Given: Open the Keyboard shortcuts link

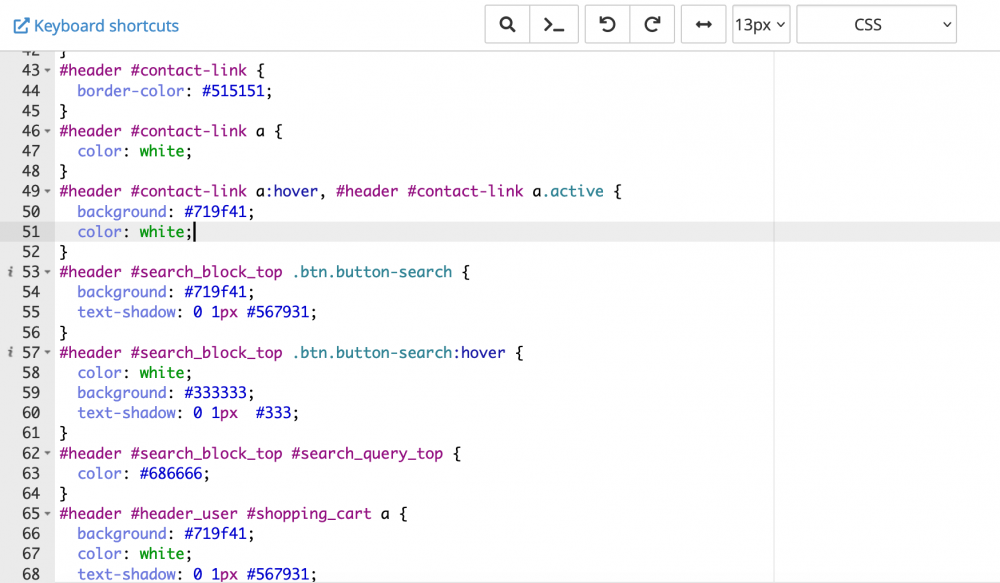Looking at the screenshot, I should tap(106, 26).
